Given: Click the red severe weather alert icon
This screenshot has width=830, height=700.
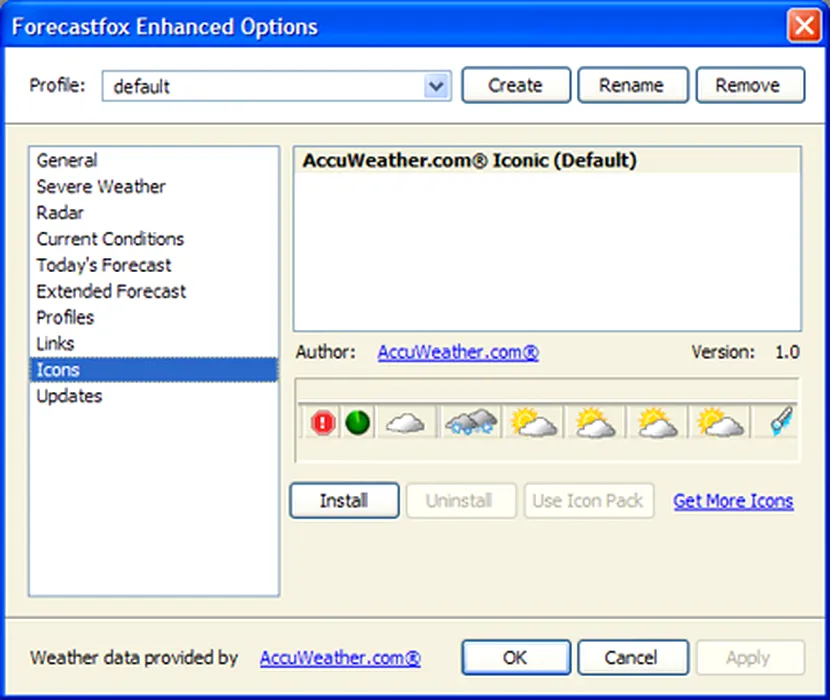Looking at the screenshot, I should tap(323, 423).
